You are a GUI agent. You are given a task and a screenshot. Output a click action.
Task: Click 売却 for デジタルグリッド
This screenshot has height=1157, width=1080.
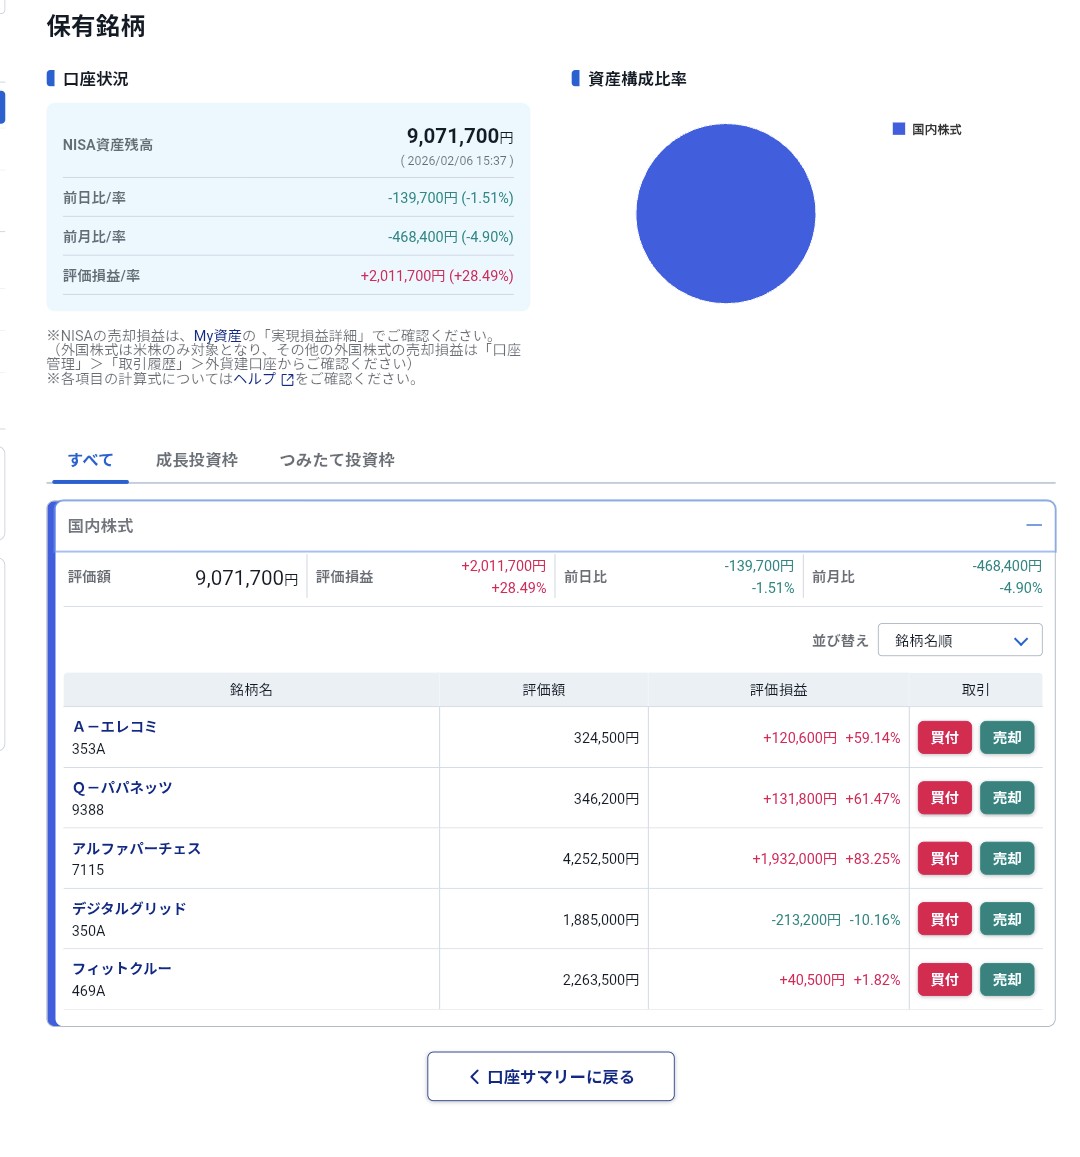[x=1007, y=918]
